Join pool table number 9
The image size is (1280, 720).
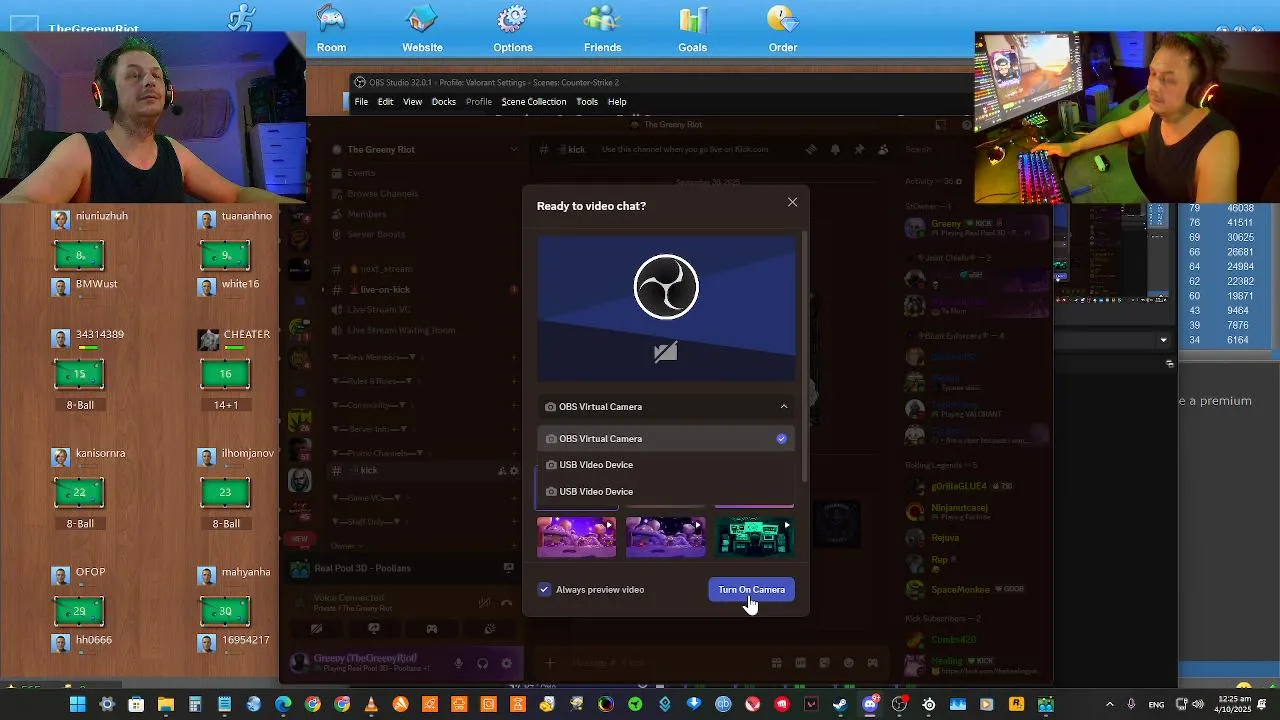[x=225, y=256]
